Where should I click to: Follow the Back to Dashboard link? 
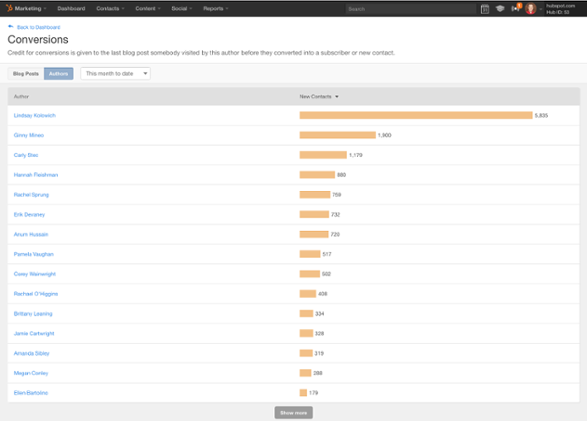click(x=39, y=27)
